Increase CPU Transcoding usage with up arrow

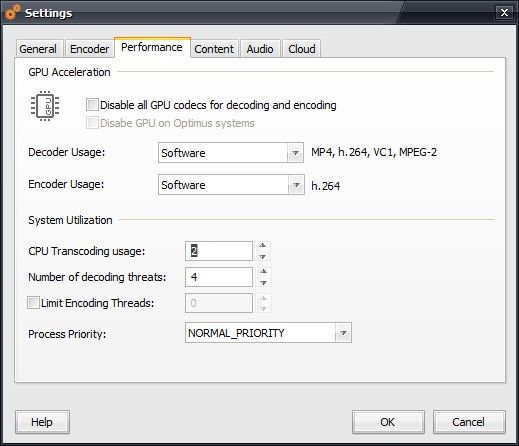[x=263, y=245]
